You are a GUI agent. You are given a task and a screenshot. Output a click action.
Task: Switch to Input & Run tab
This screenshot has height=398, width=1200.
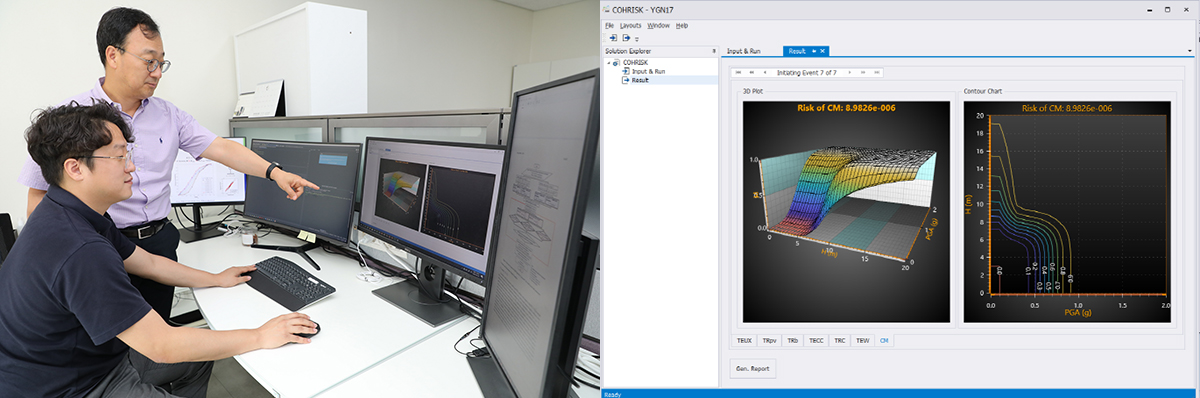(743, 51)
